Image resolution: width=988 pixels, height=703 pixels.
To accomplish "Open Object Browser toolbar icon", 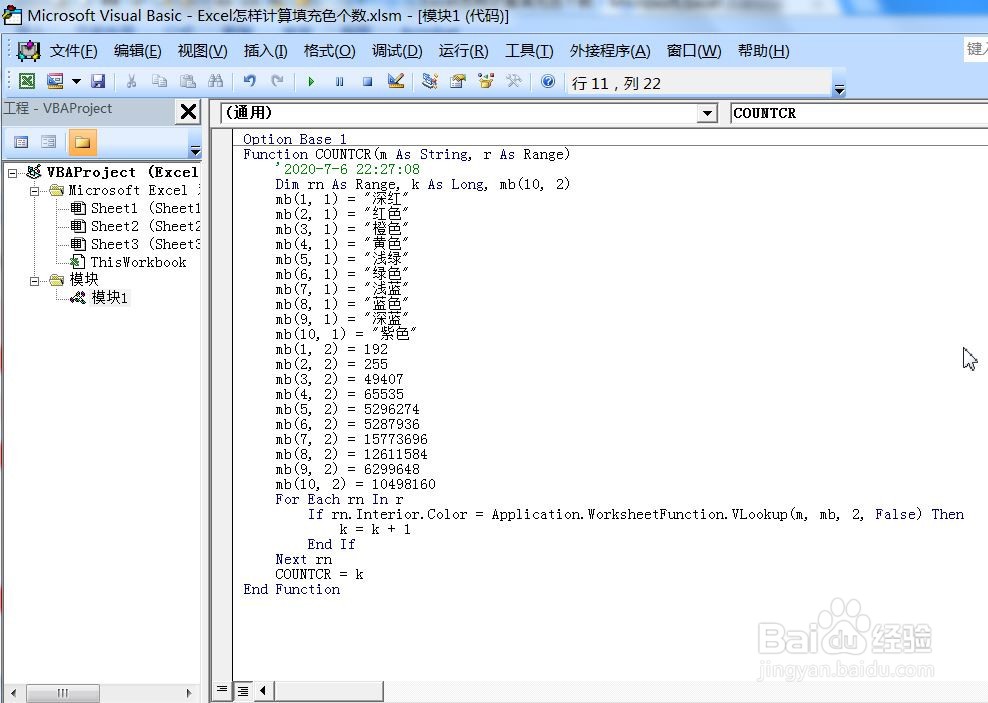I will [486, 81].
